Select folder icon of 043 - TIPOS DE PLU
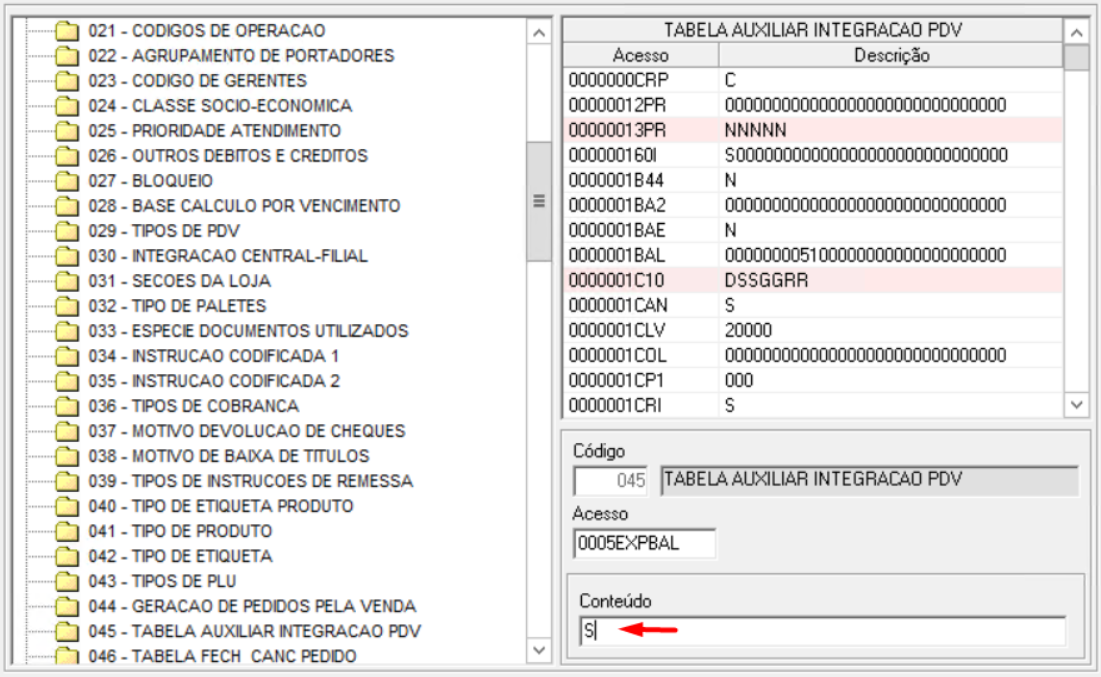This screenshot has height=677, width=1101. pos(67,581)
